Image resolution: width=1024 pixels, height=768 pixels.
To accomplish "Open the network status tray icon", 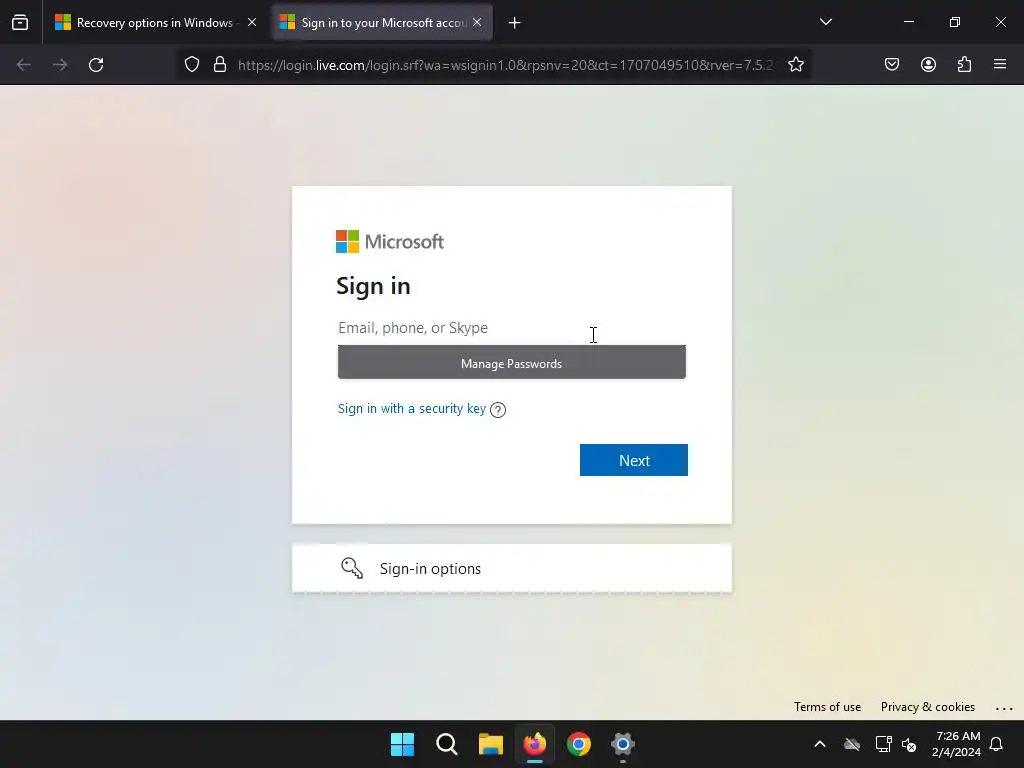I will tap(883, 744).
